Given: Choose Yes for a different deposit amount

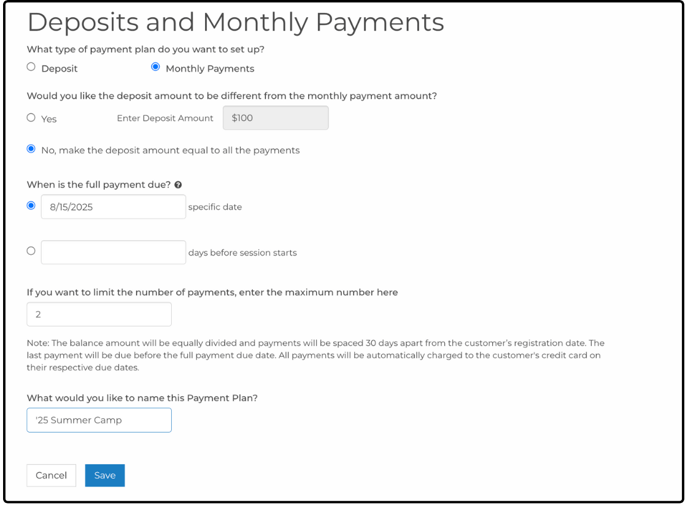Looking at the screenshot, I should [31, 118].
